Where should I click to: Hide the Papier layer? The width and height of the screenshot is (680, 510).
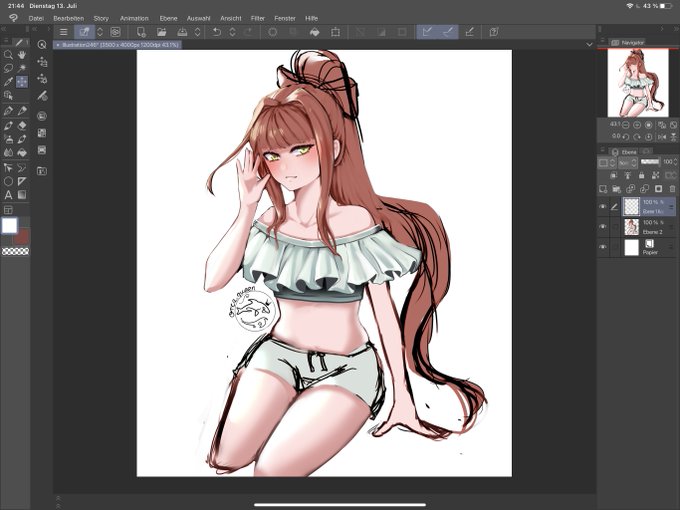coord(602,247)
